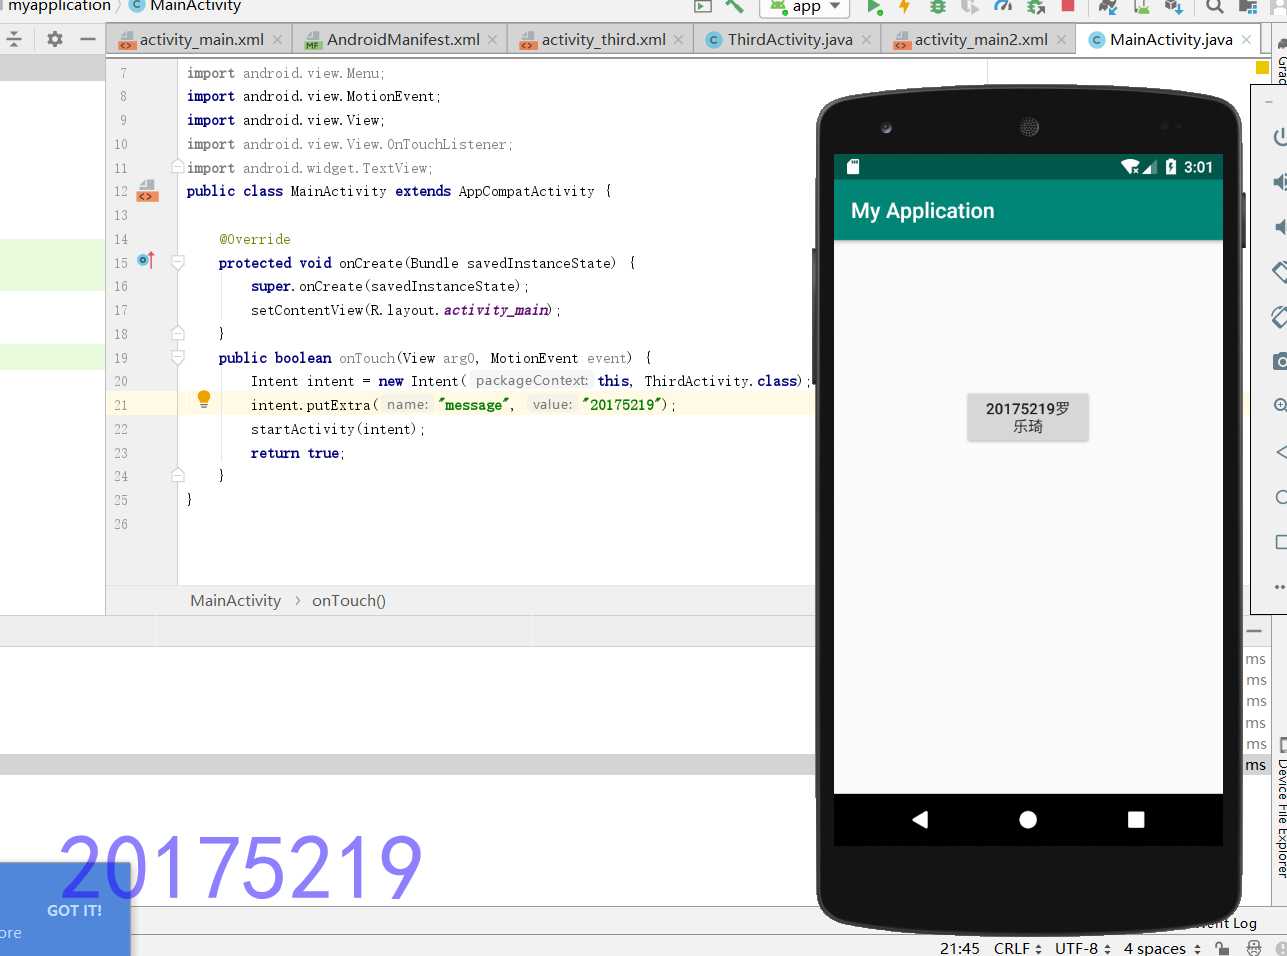Viewport: 1287px width, 956px height.
Task: Tap the 20175219 button in emulator
Action: tap(1027, 417)
